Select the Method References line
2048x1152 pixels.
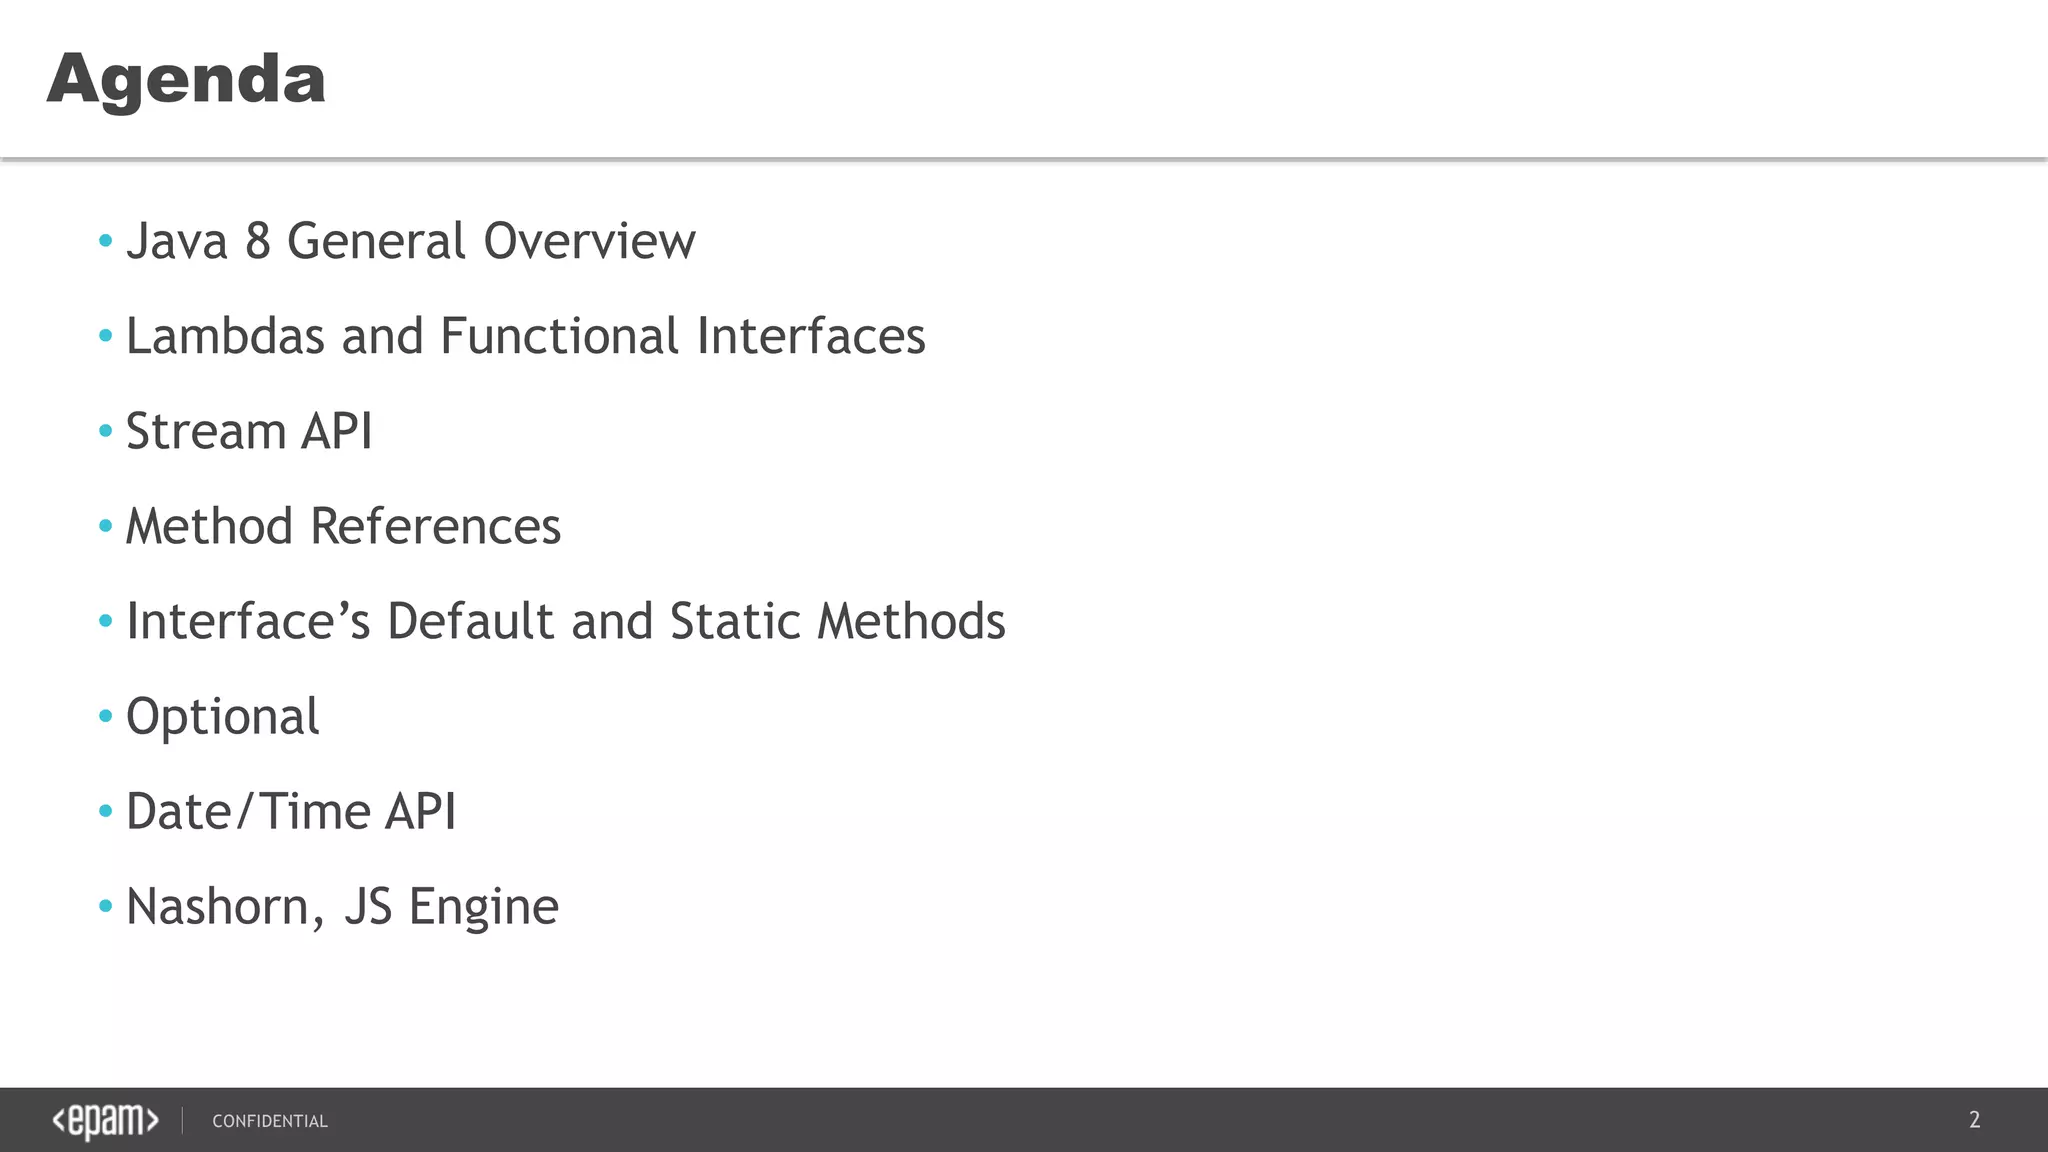(x=343, y=526)
